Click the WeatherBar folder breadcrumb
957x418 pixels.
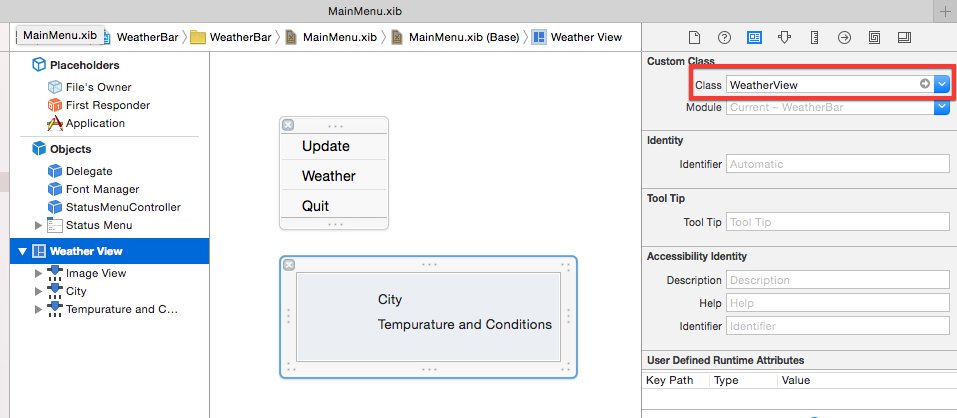pos(231,37)
